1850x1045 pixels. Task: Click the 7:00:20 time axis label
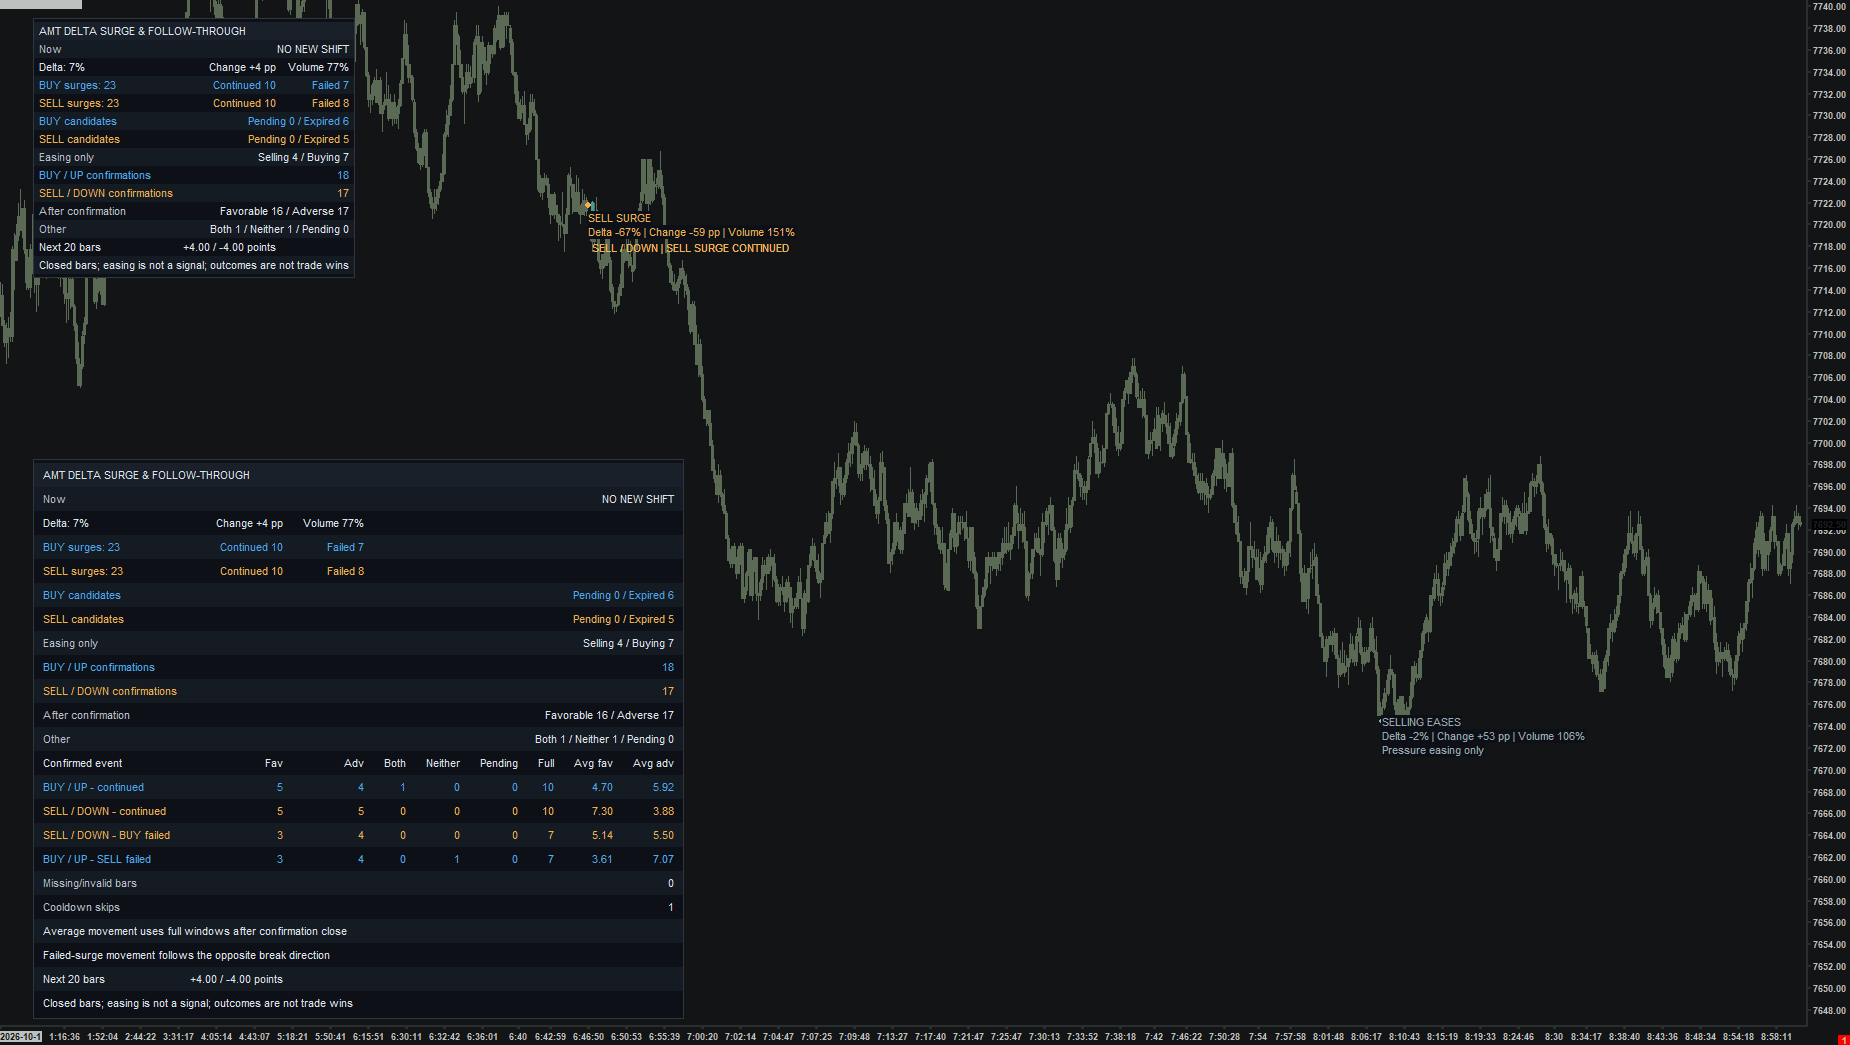tap(702, 1037)
